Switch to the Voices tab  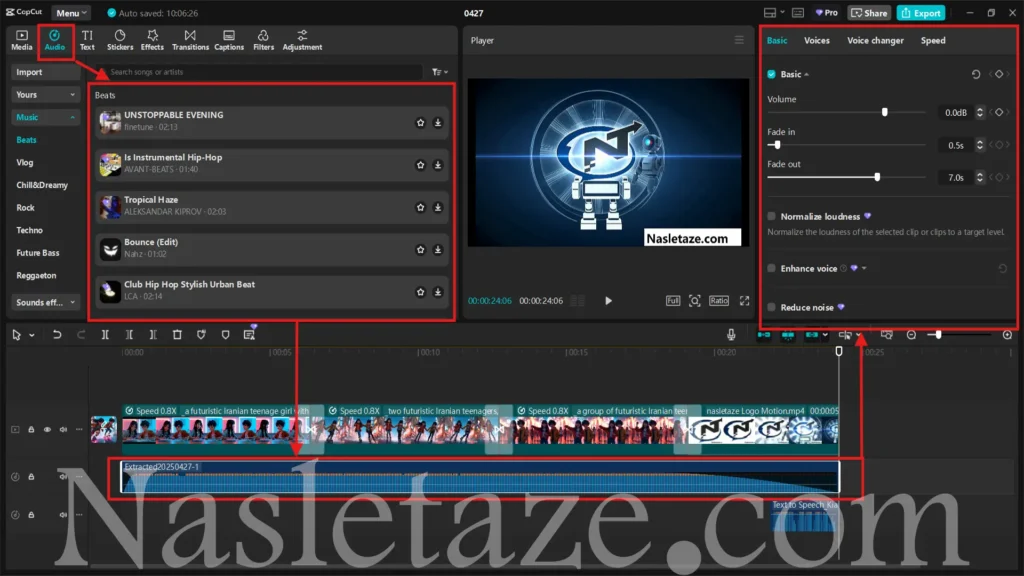pos(816,40)
